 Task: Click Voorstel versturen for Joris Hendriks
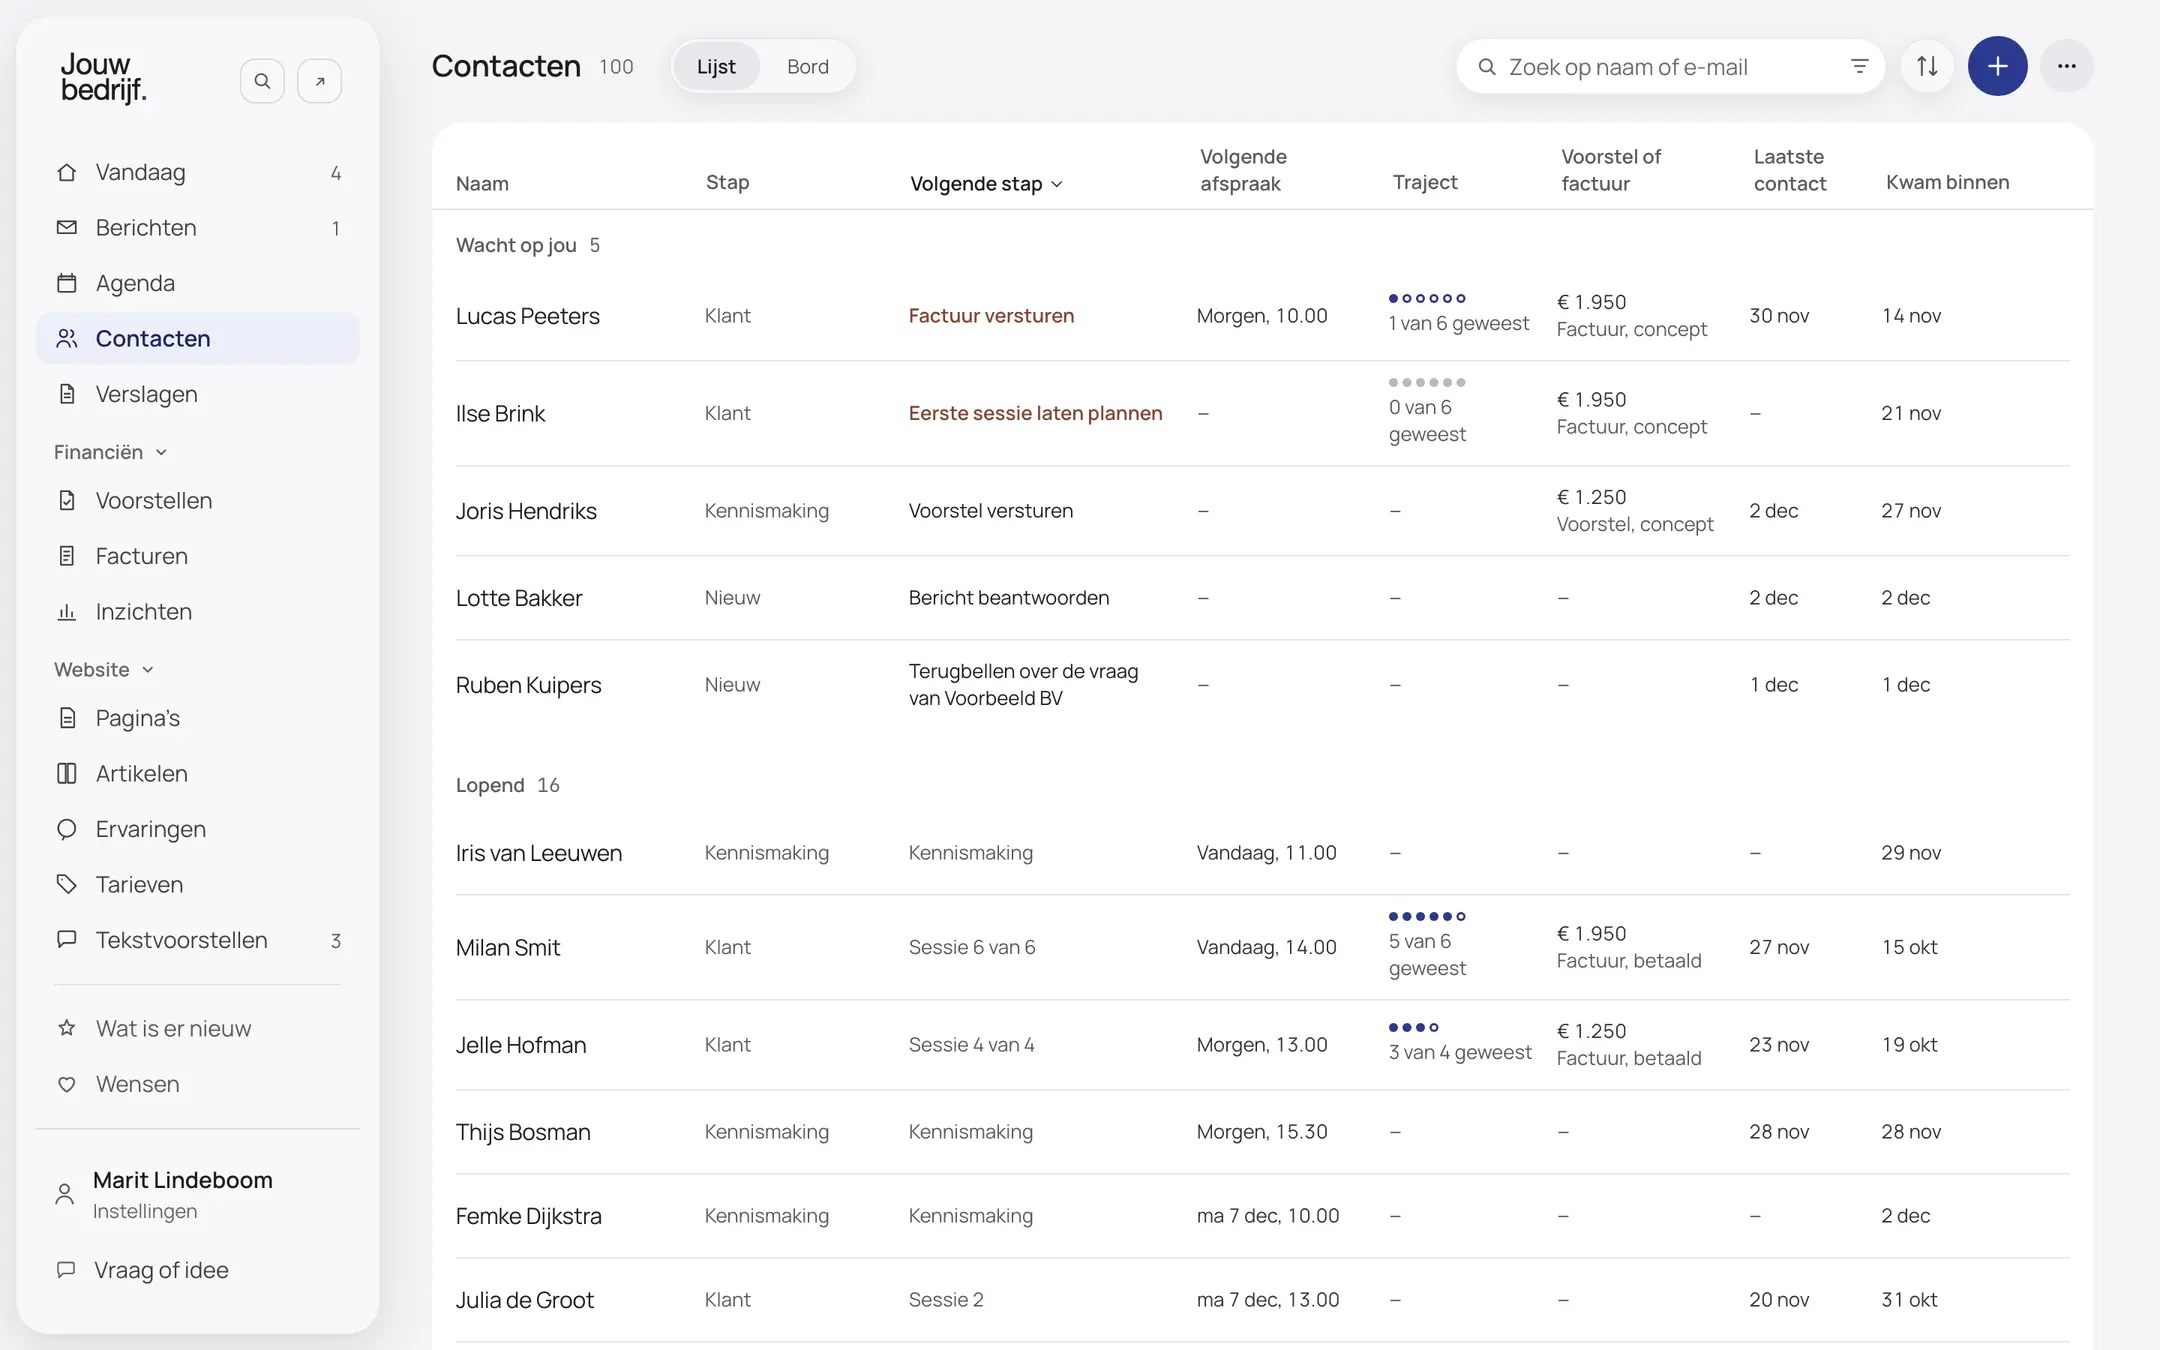click(990, 510)
